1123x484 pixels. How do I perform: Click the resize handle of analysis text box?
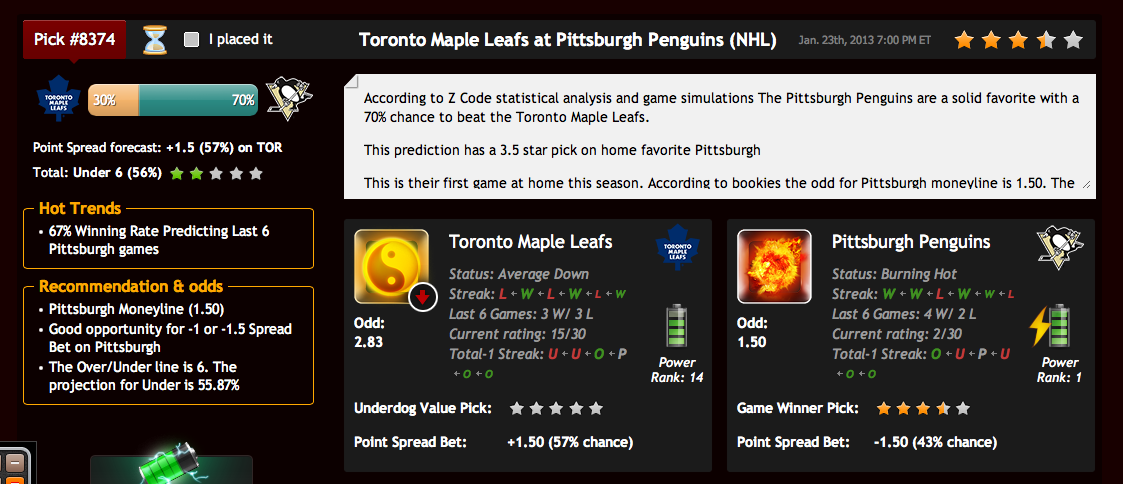pyautogui.click(x=1088, y=184)
